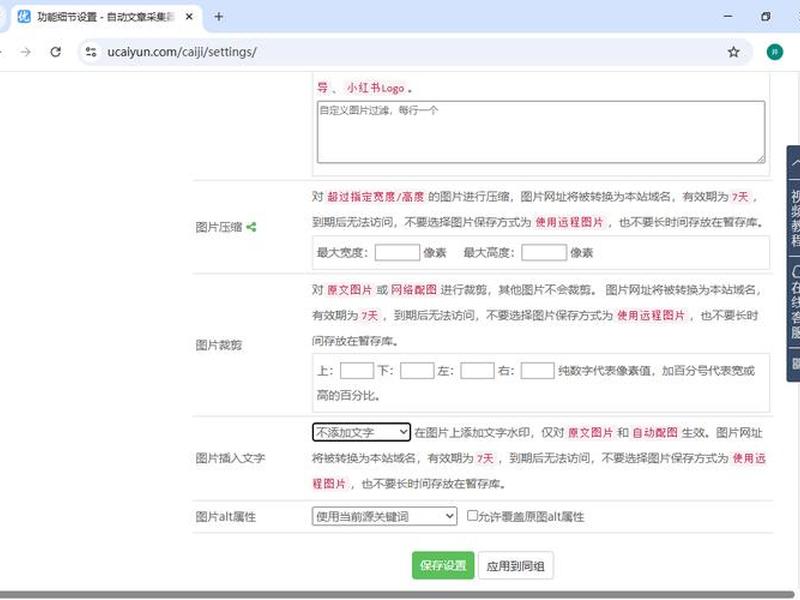Open the 使用当前源关键词 alt dropdown
This screenshot has height=600, width=800.
click(384, 516)
